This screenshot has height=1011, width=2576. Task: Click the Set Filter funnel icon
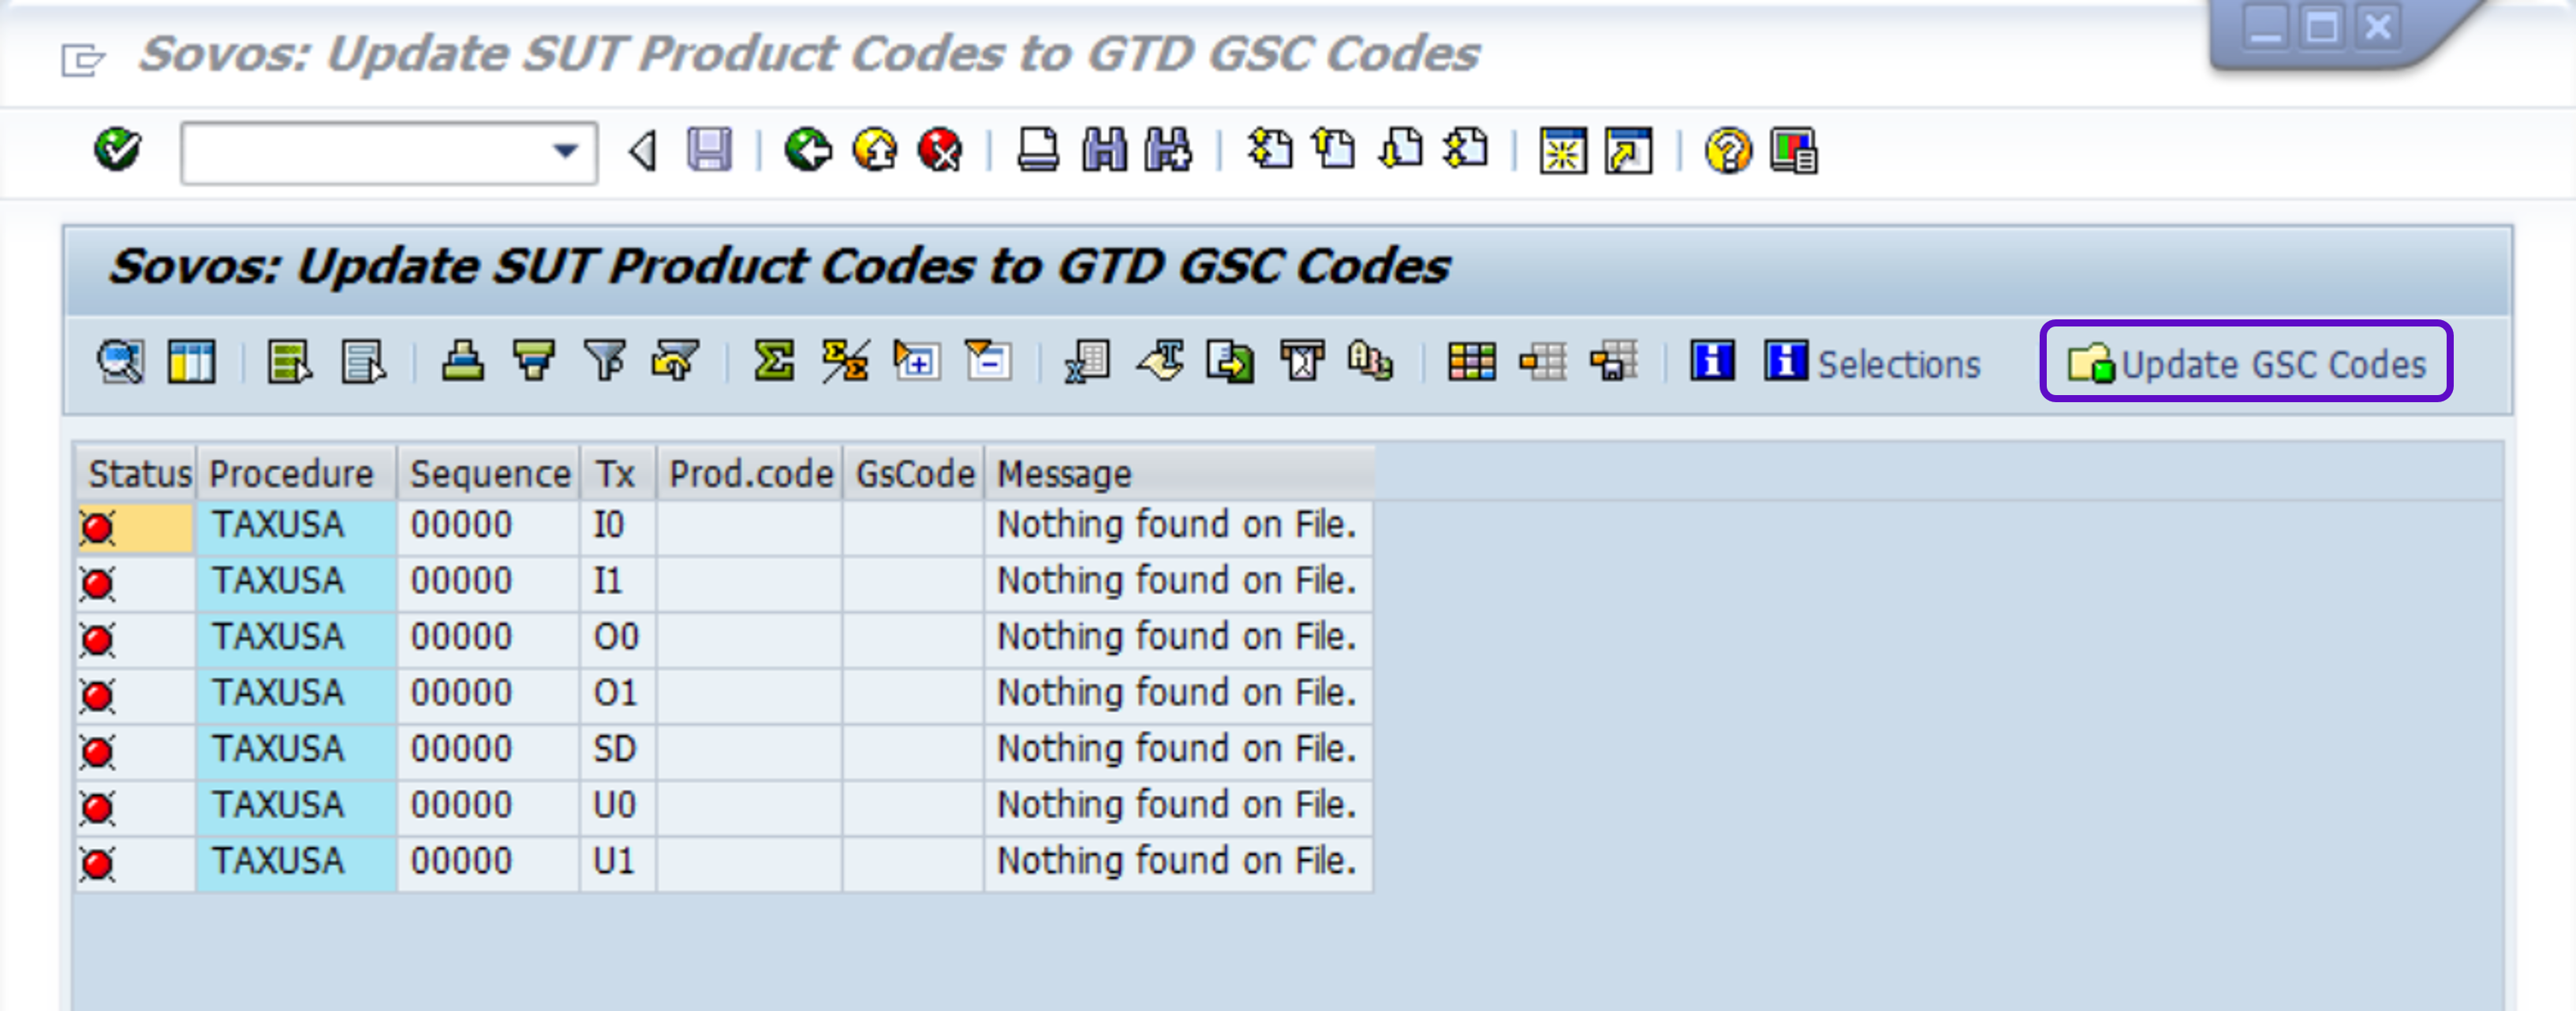tap(604, 362)
